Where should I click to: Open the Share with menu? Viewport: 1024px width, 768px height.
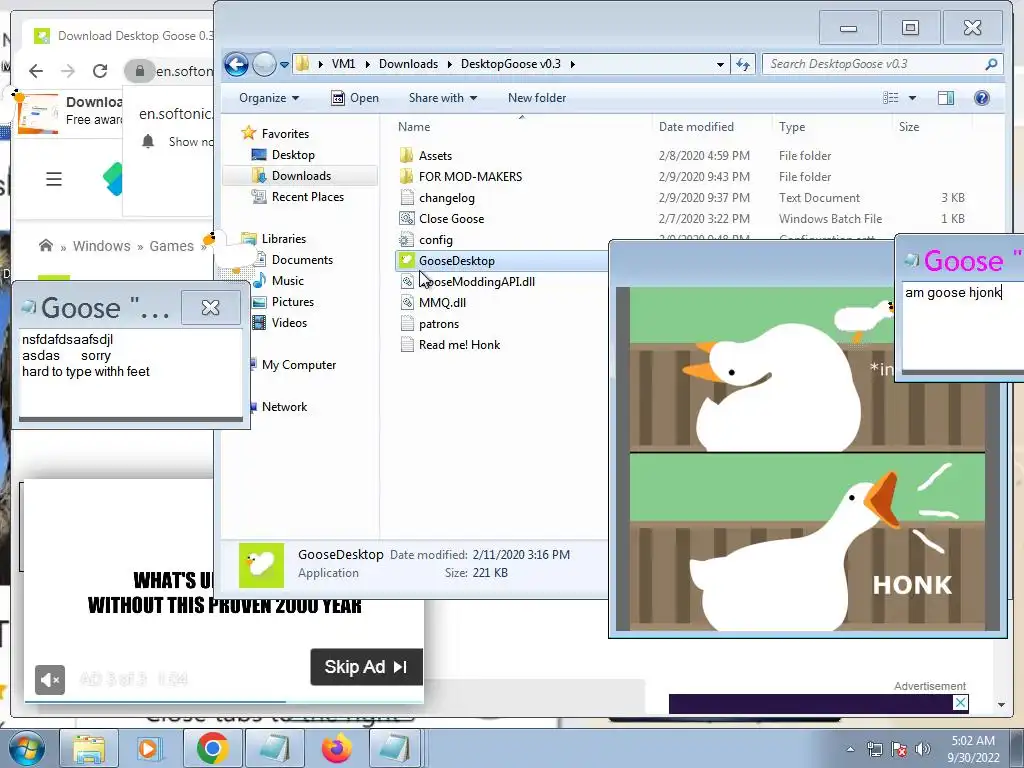click(x=443, y=98)
